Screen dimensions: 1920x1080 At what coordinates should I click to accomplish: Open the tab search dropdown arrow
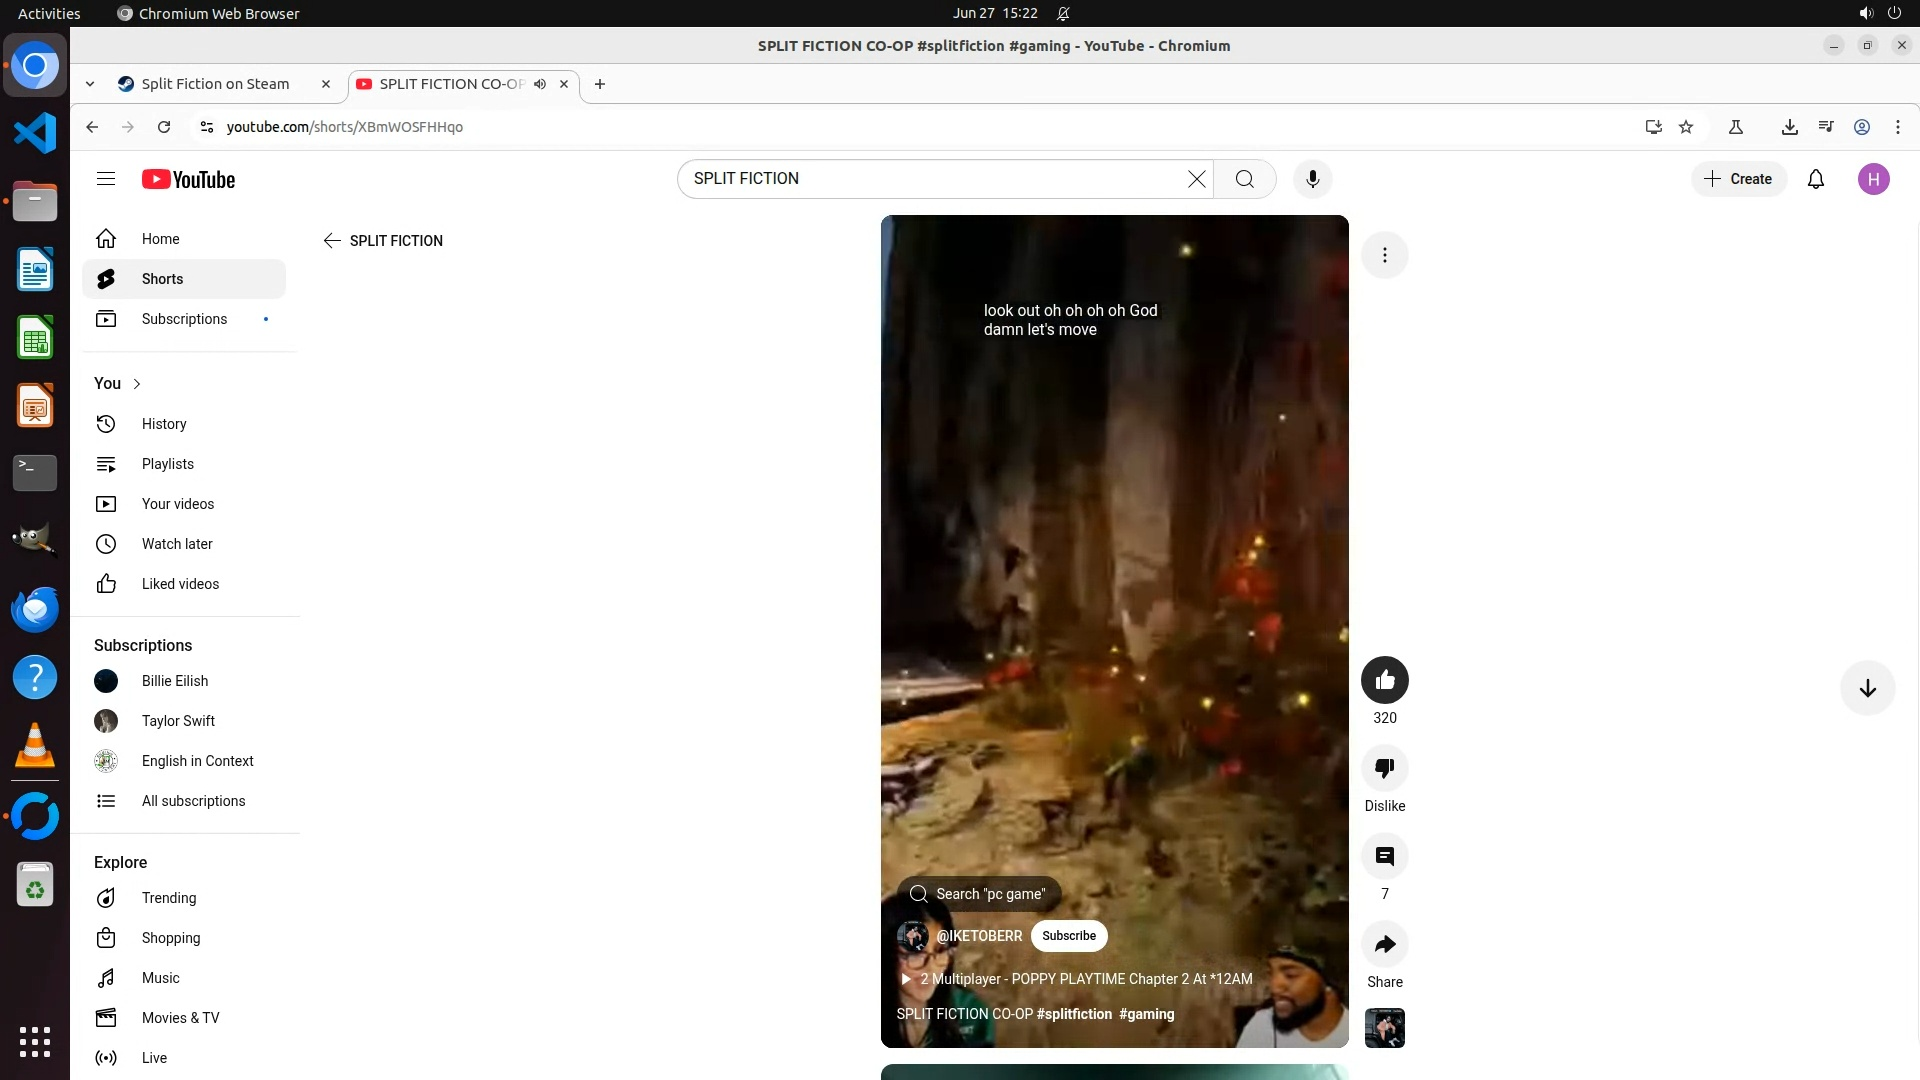[90, 84]
